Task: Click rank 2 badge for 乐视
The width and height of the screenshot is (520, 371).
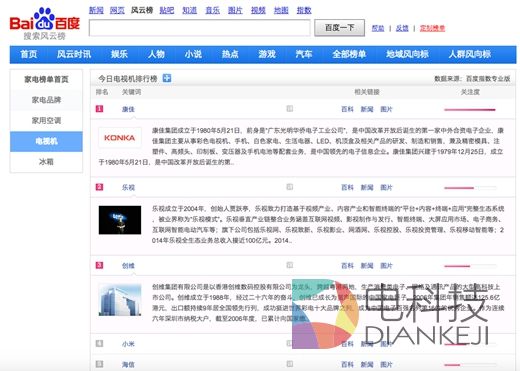Action: click(x=99, y=187)
